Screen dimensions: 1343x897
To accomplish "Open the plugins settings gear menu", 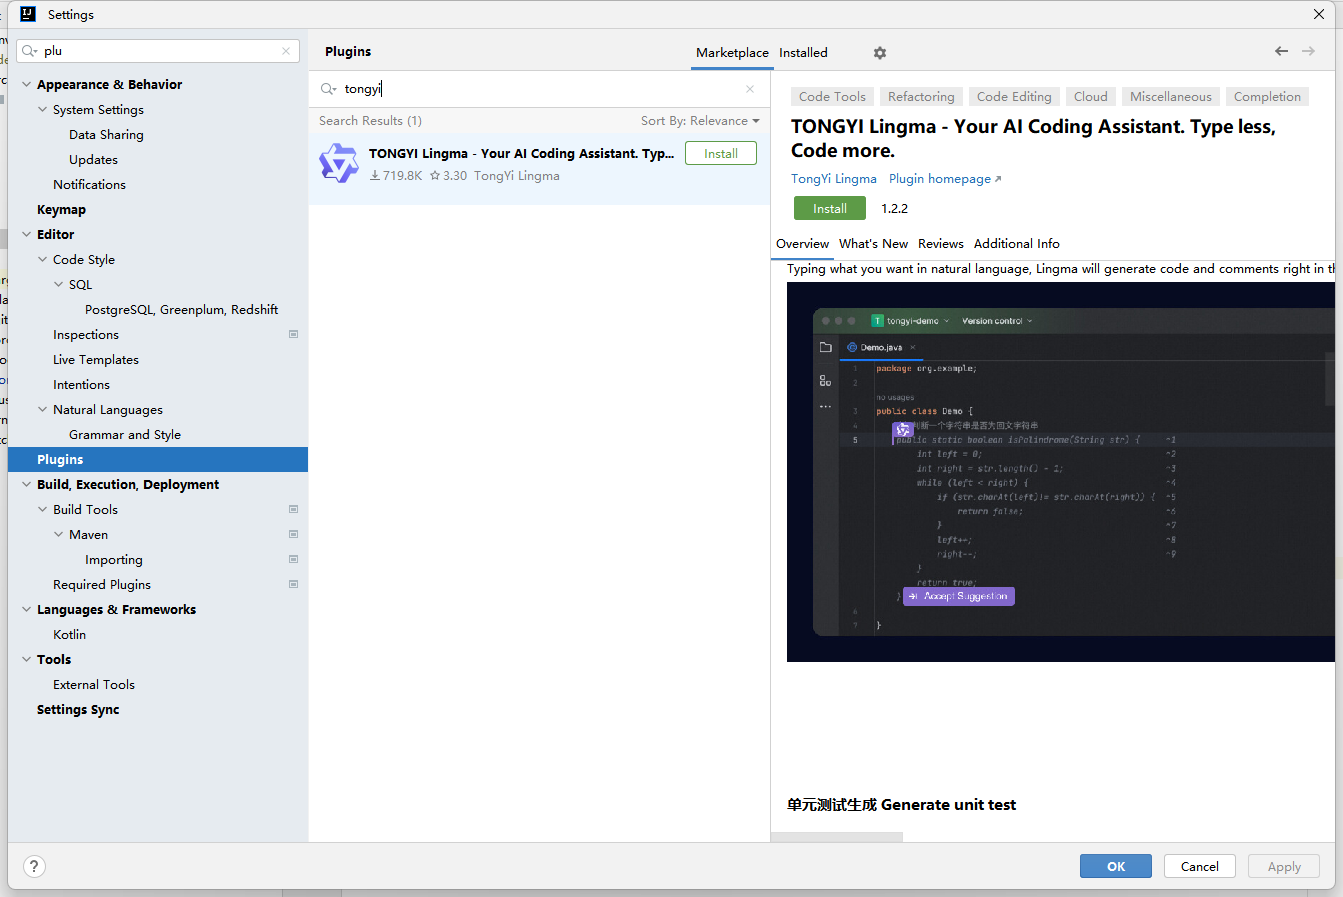I will pos(880,53).
